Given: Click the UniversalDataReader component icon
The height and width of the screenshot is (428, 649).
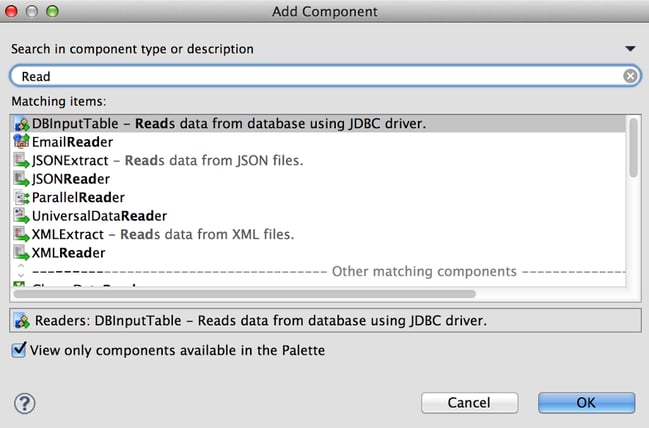Looking at the screenshot, I should pos(22,216).
